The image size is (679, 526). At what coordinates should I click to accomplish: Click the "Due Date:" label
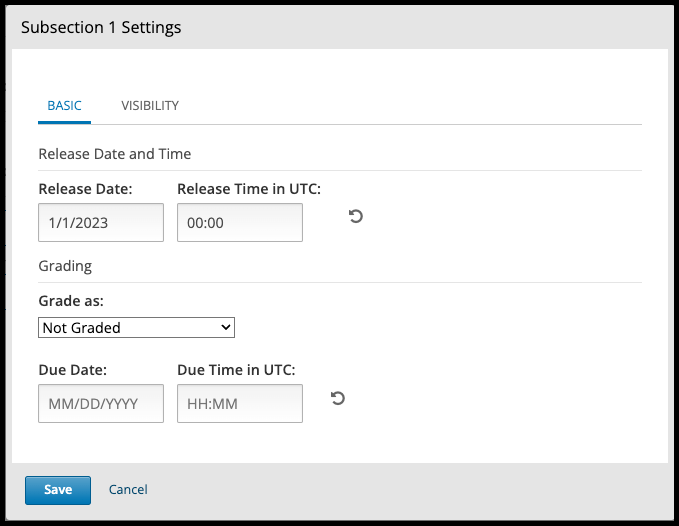(73, 370)
